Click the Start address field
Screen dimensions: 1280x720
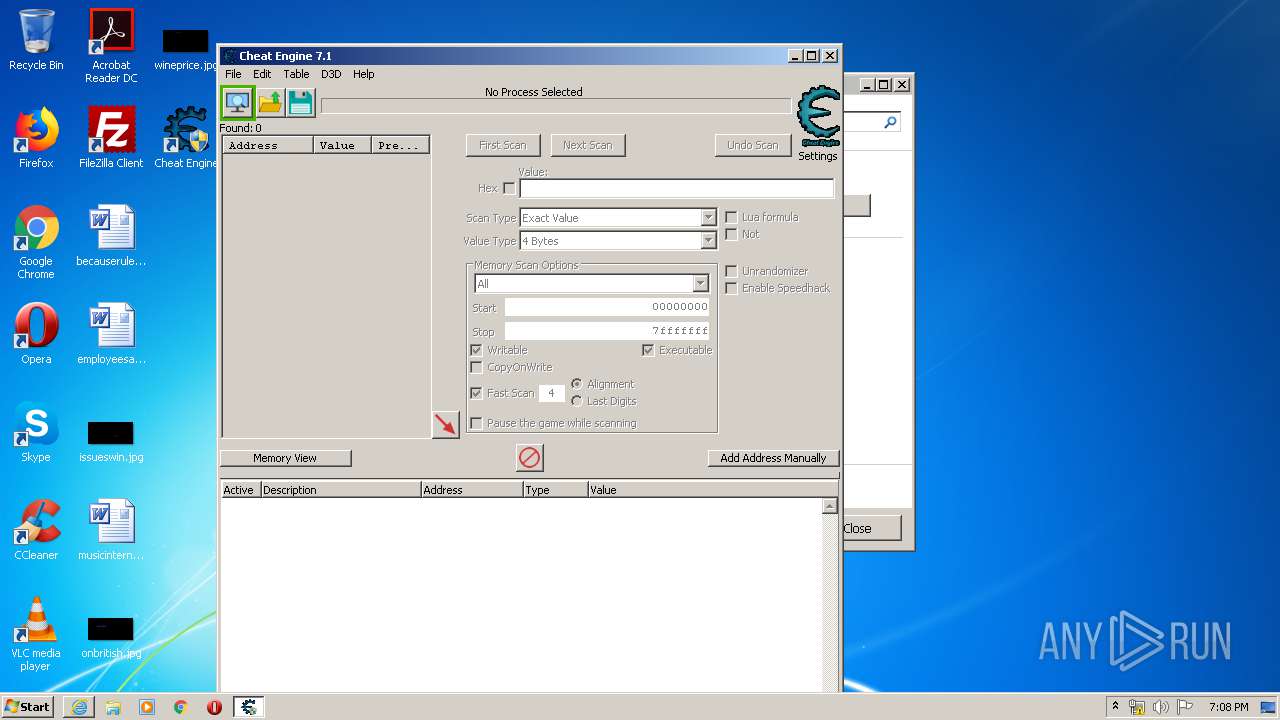tap(607, 307)
